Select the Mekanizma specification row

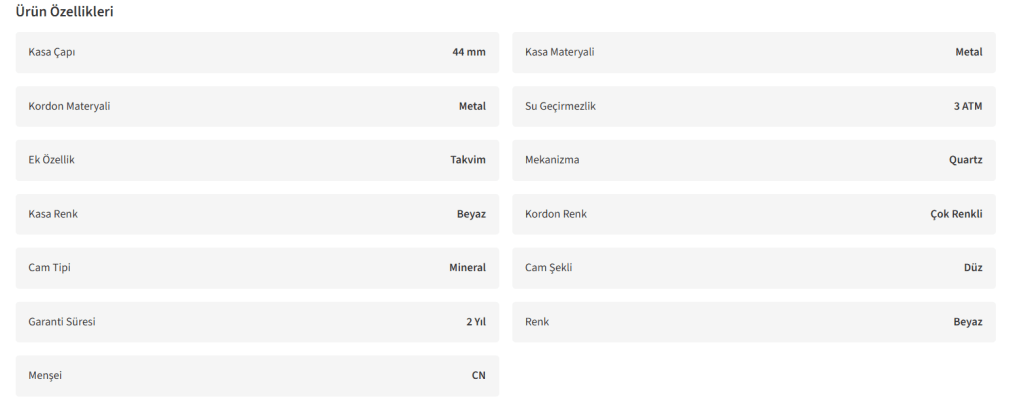tap(754, 160)
